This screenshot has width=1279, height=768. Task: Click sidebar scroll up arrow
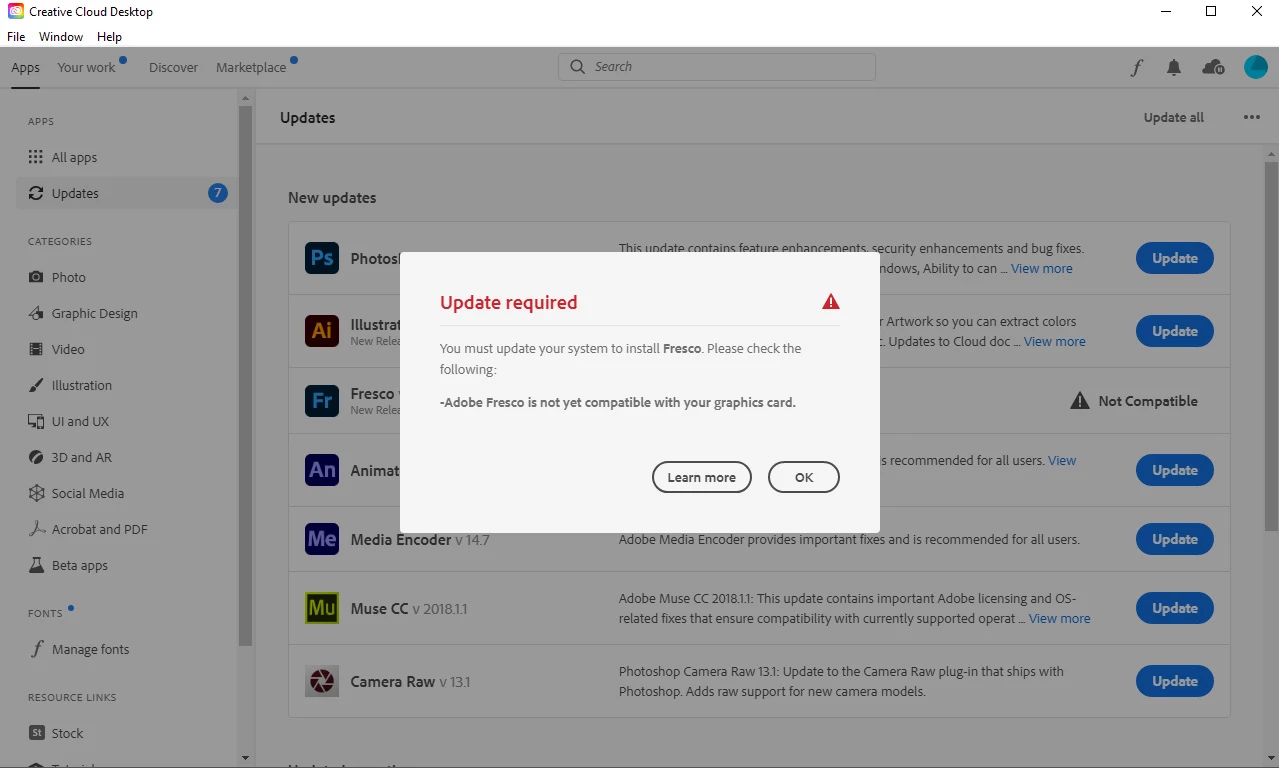coord(245,98)
